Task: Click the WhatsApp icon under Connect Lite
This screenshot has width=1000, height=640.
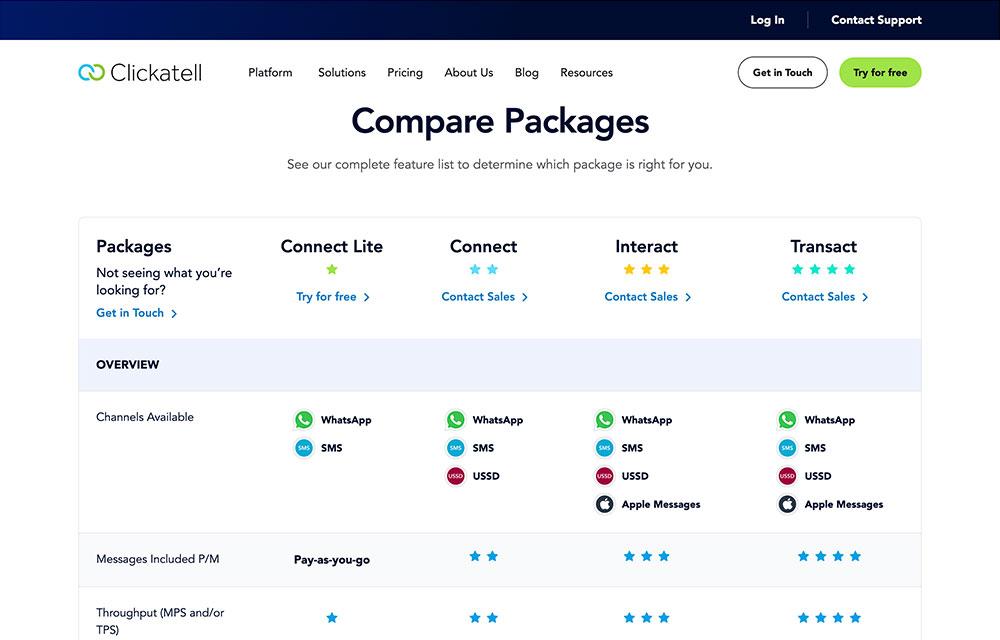Action: (304, 419)
